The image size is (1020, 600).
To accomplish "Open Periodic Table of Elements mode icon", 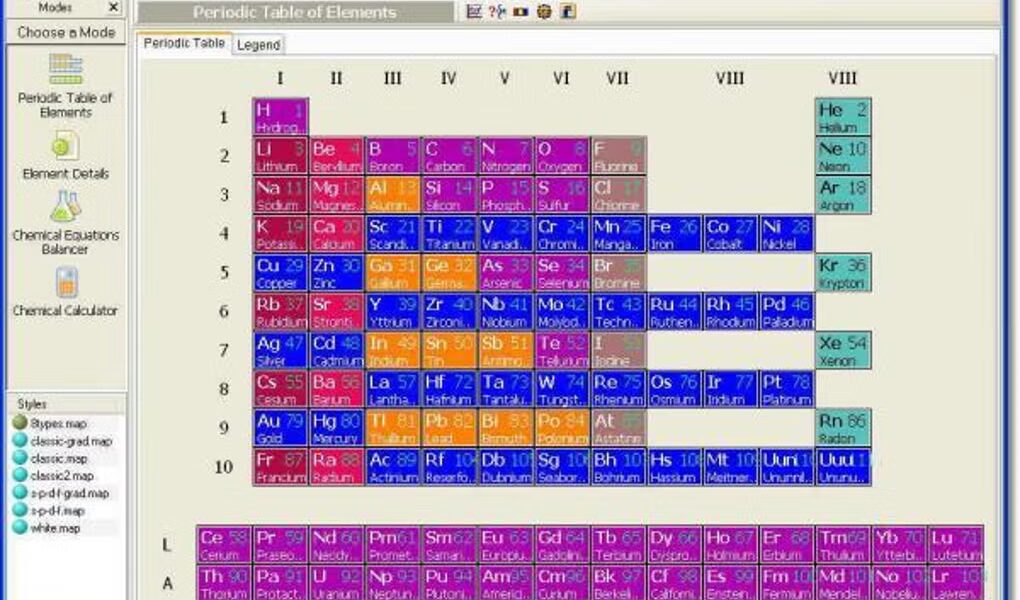I will [x=65, y=71].
